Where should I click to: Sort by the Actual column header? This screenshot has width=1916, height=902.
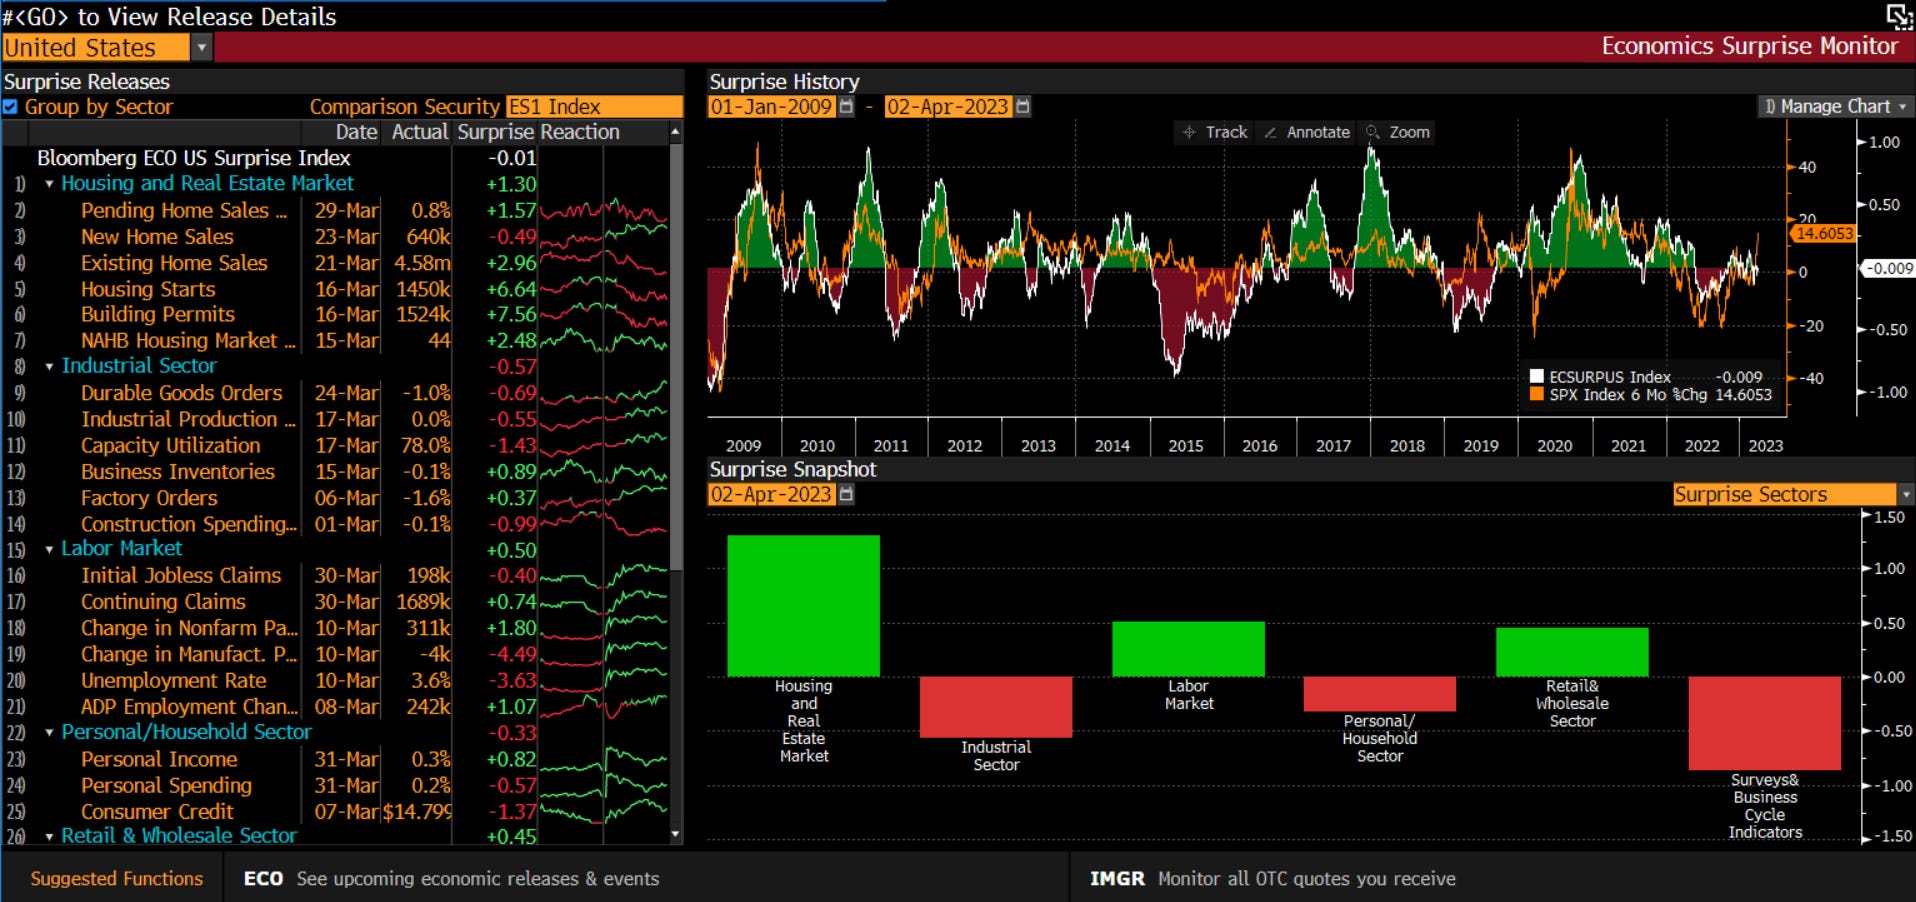(419, 132)
